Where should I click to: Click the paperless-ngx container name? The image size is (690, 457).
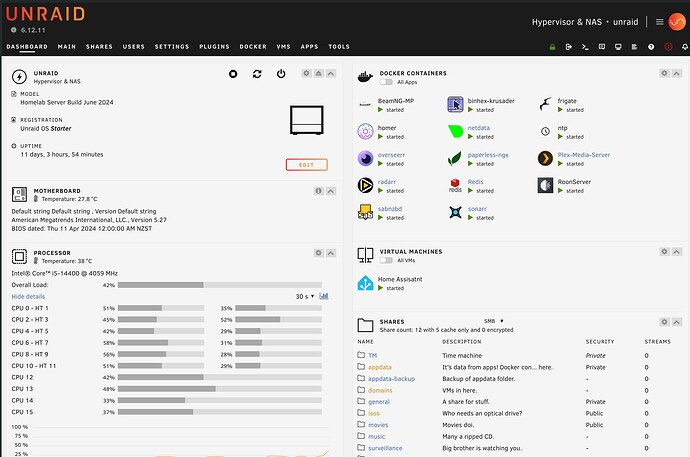tap(488, 155)
